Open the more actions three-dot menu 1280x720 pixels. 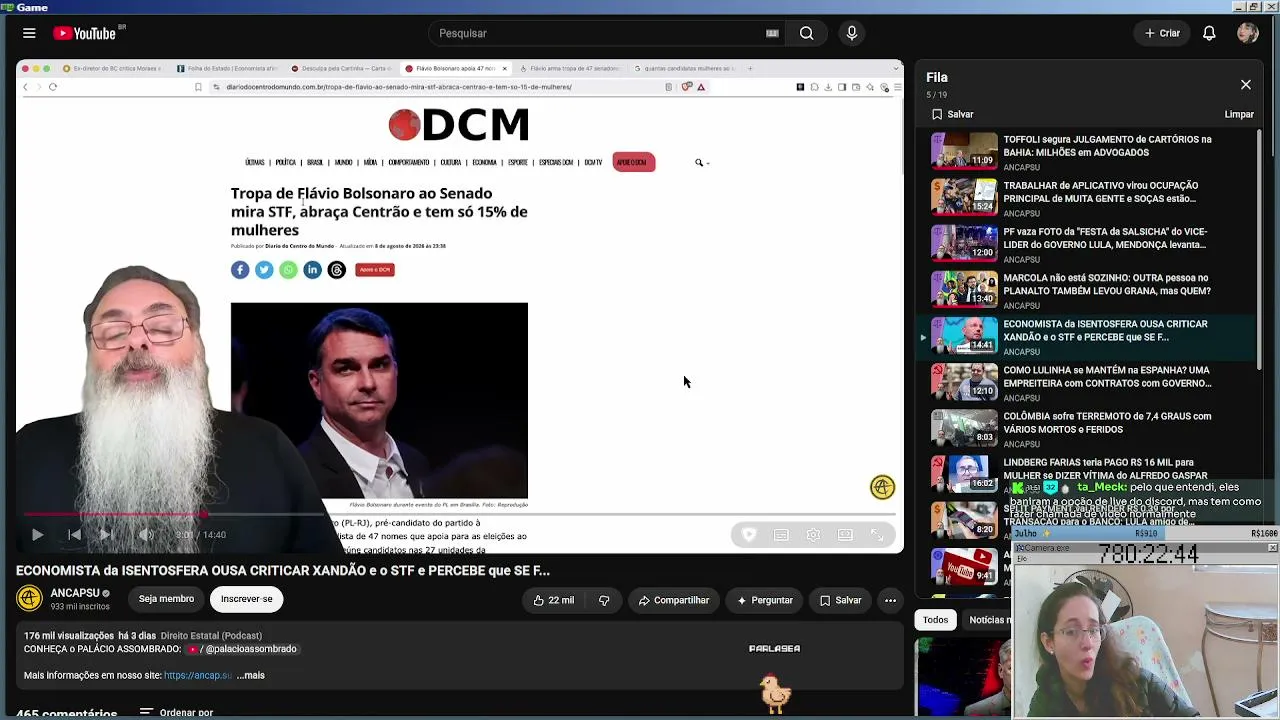(x=890, y=600)
